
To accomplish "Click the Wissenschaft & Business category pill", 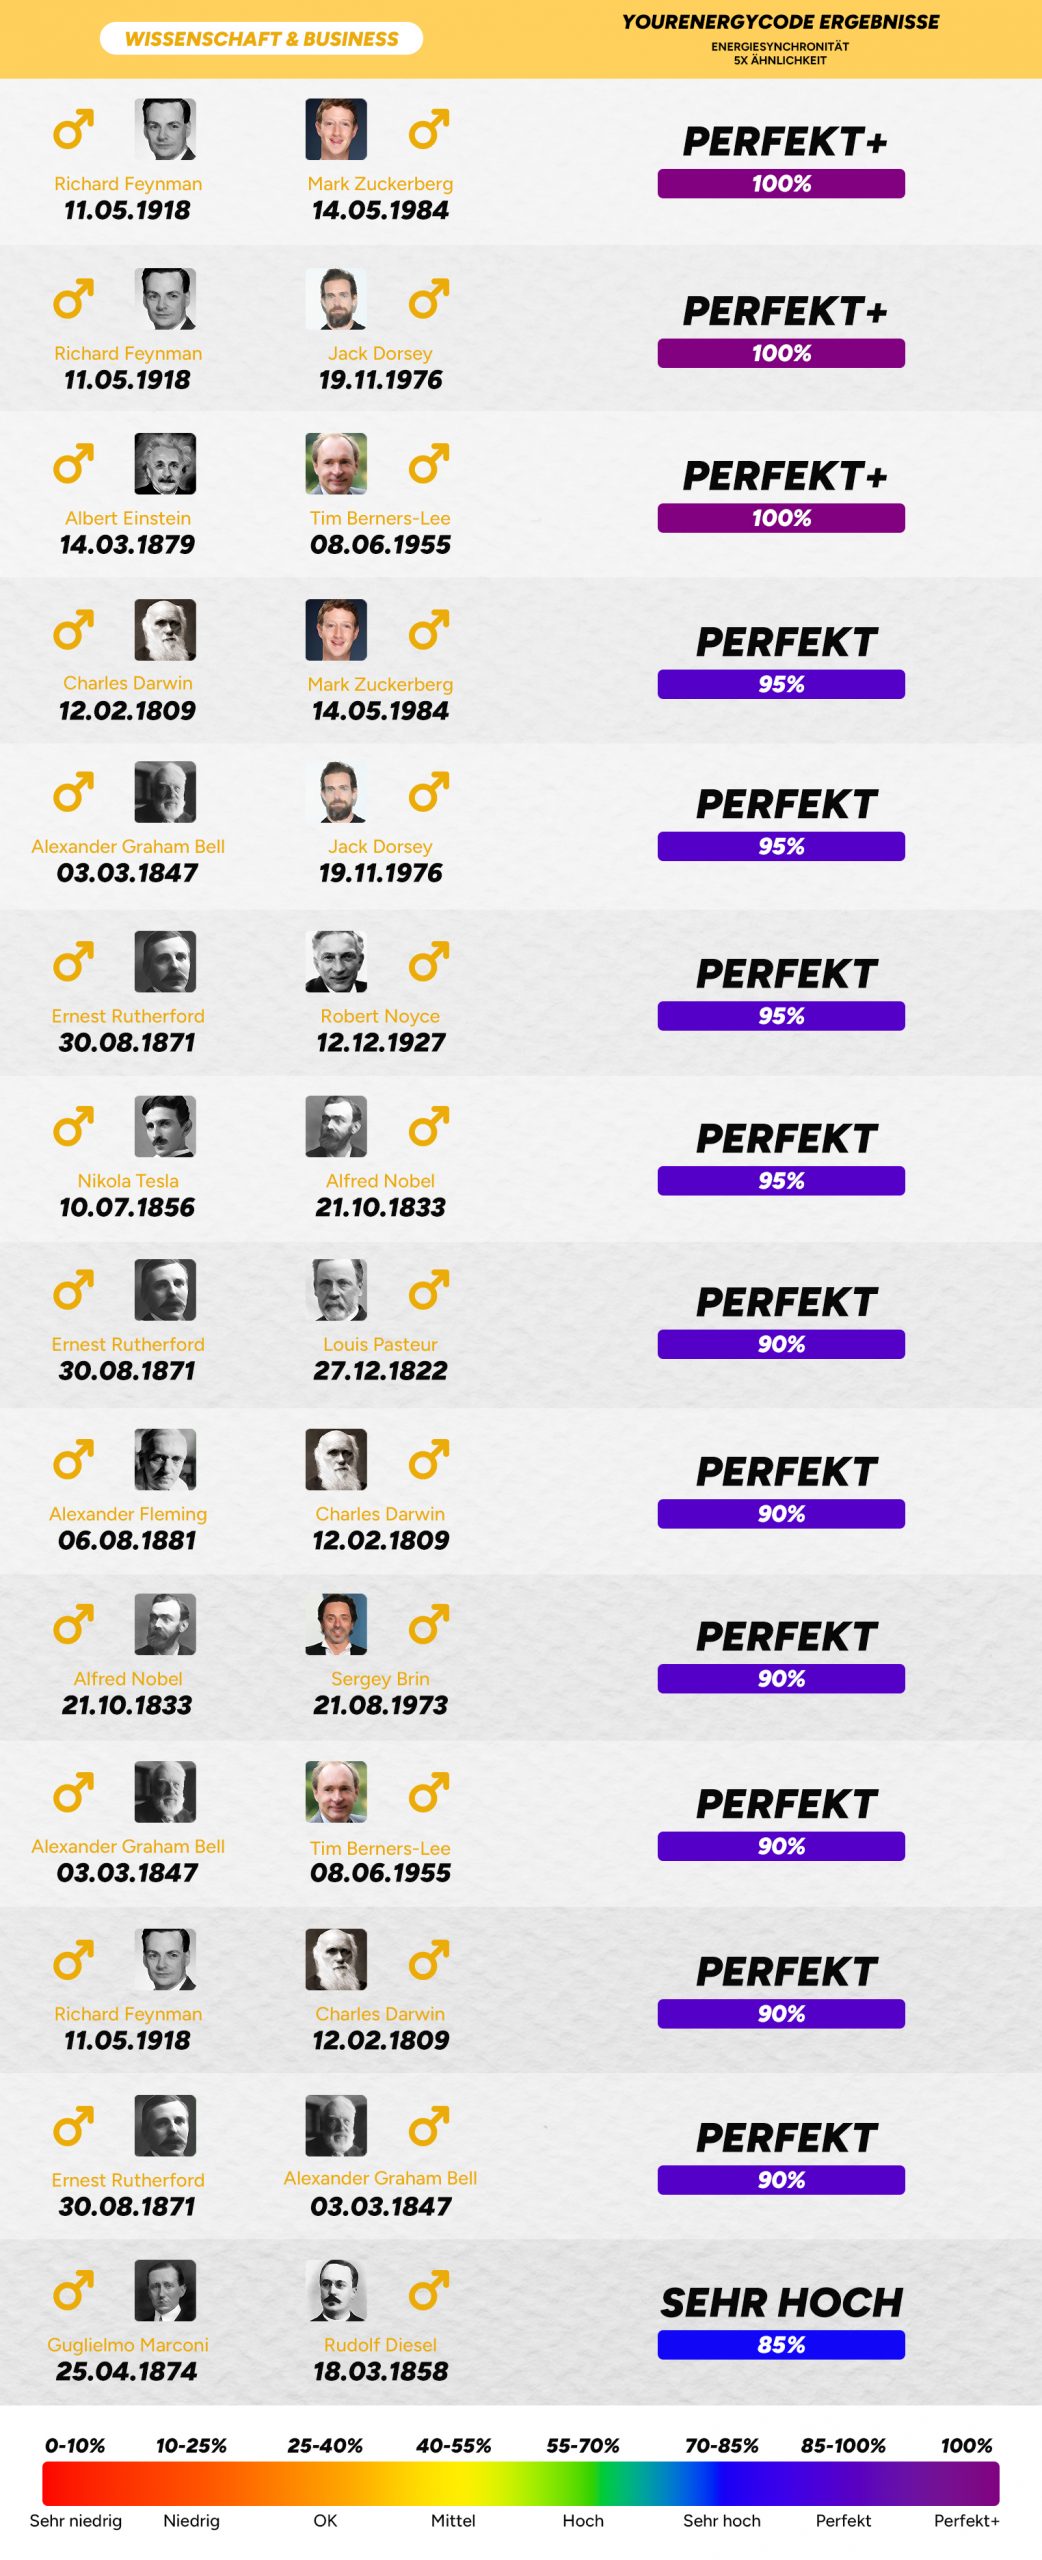I will 261,39.
